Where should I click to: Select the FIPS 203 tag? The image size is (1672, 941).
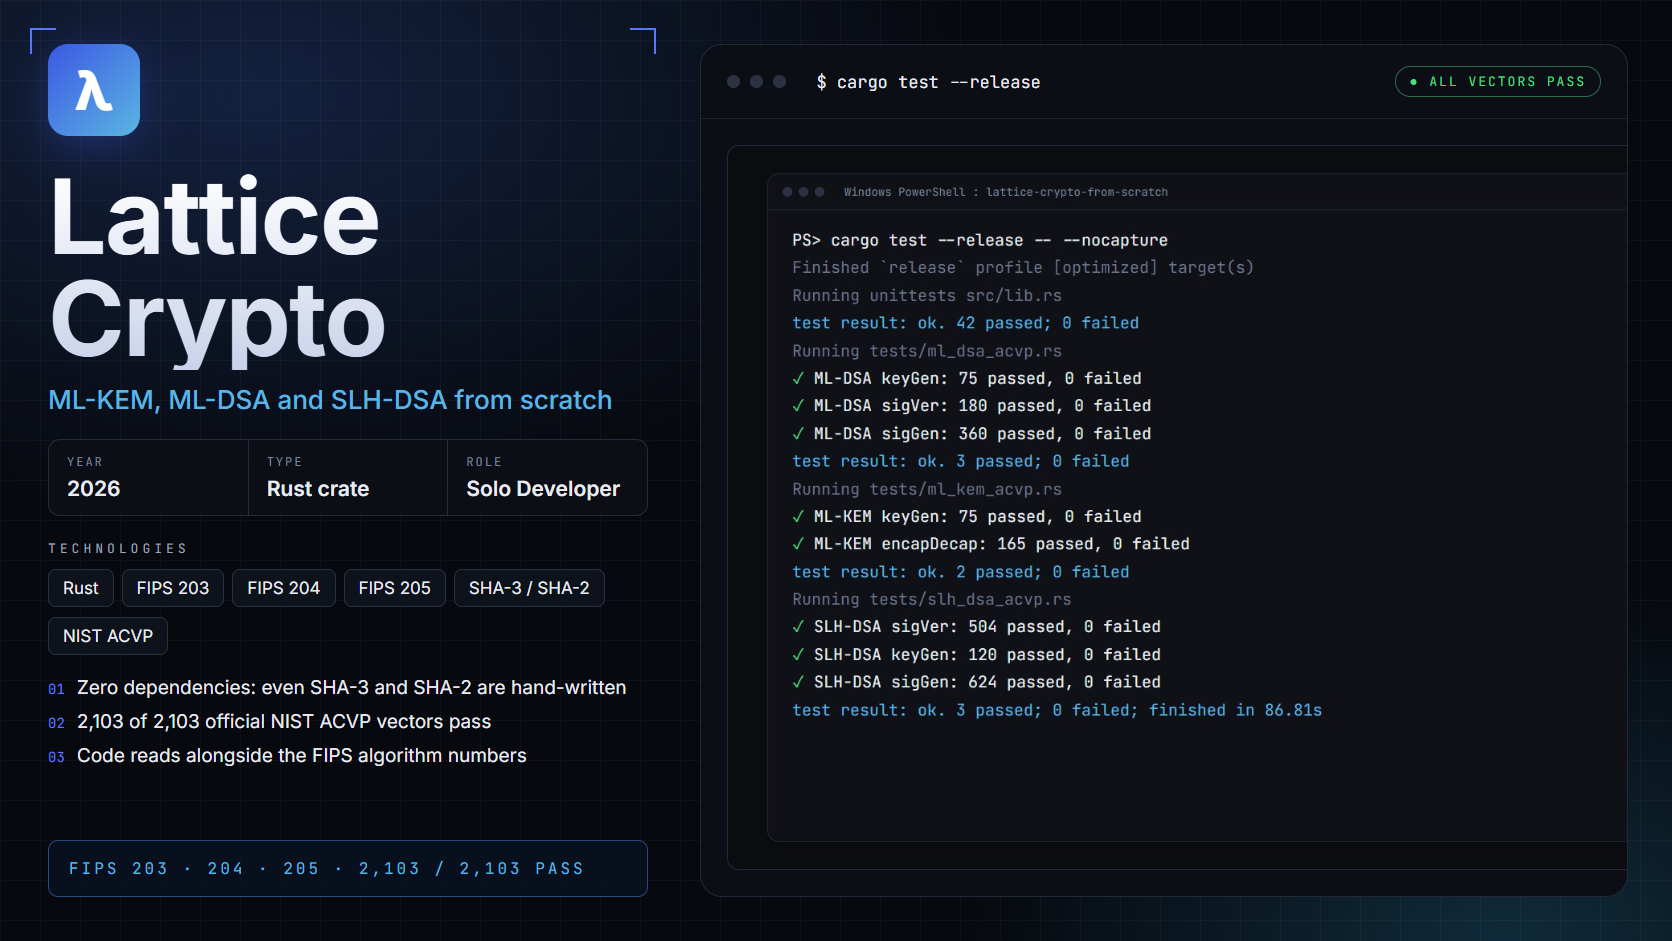(x=173, y=588)
